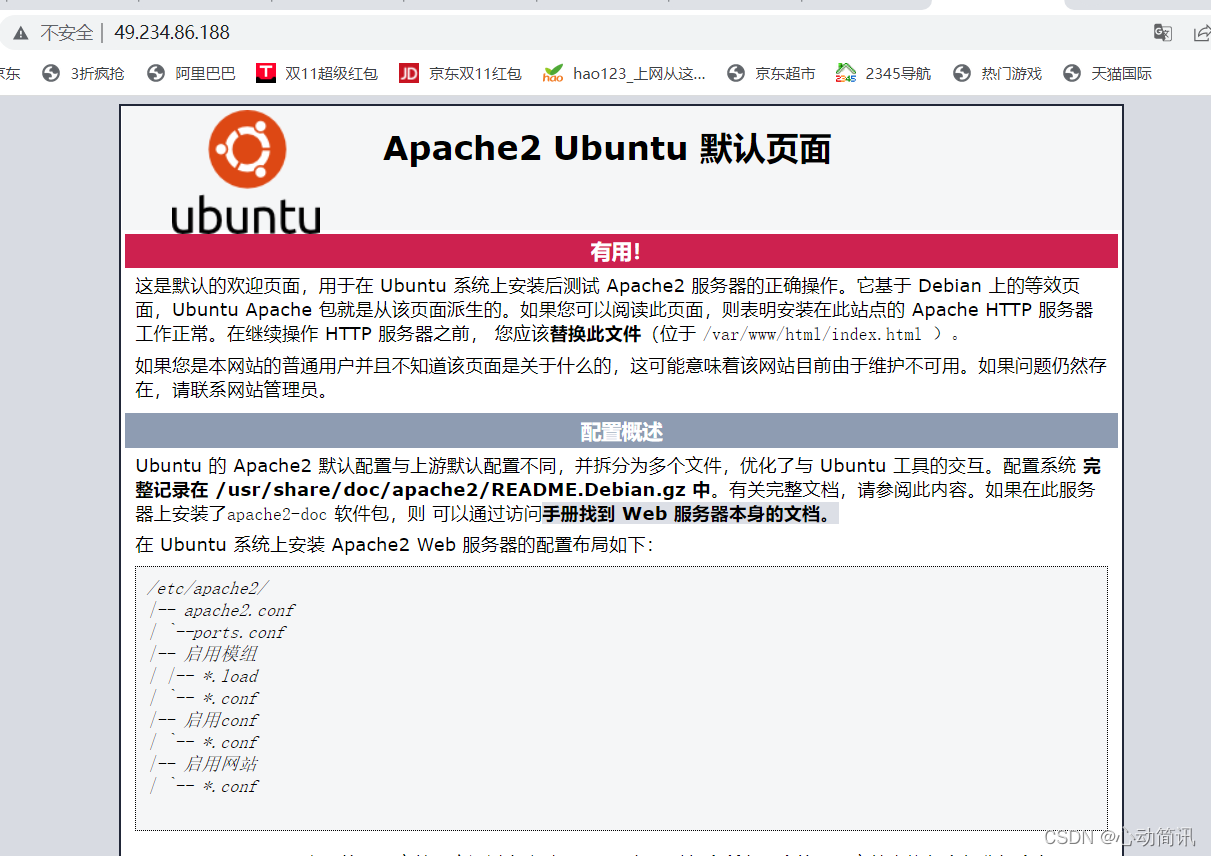Click the JD icon of 京东双11红包
The height and width of the screenshot is (856, 1211).
[x=409, y=73]
